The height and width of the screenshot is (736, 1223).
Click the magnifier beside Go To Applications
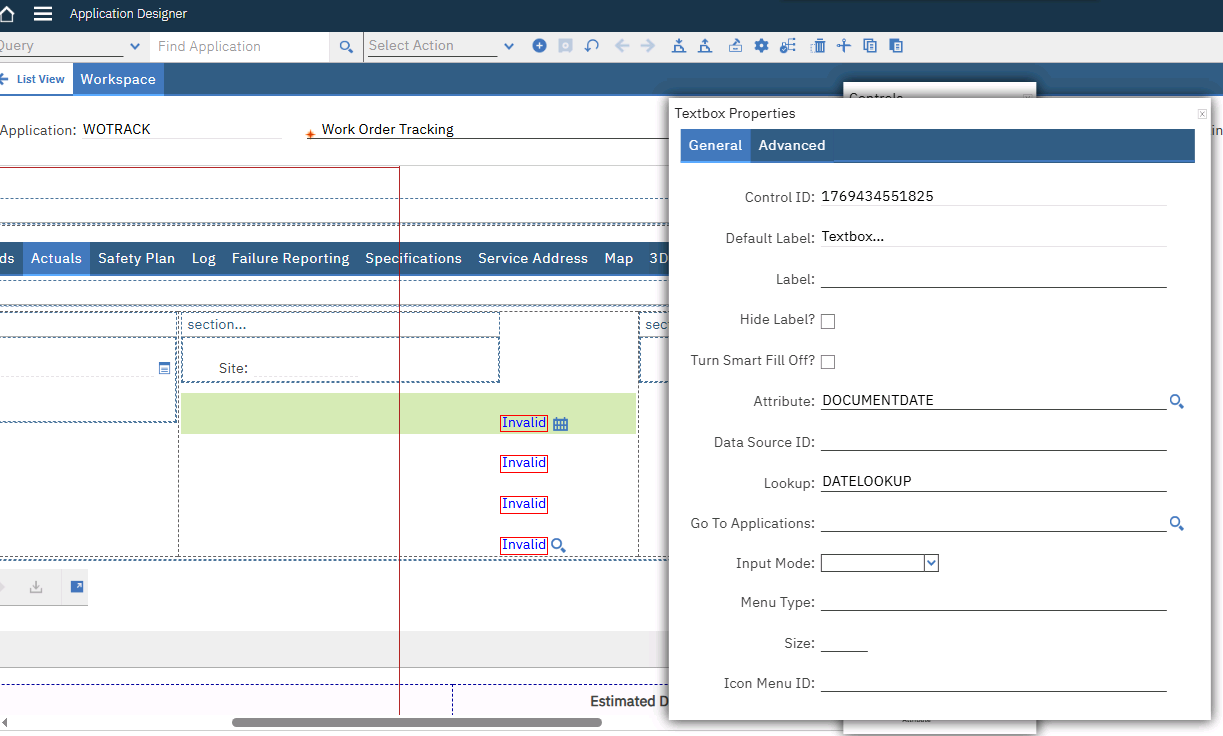click(1177, 524)
